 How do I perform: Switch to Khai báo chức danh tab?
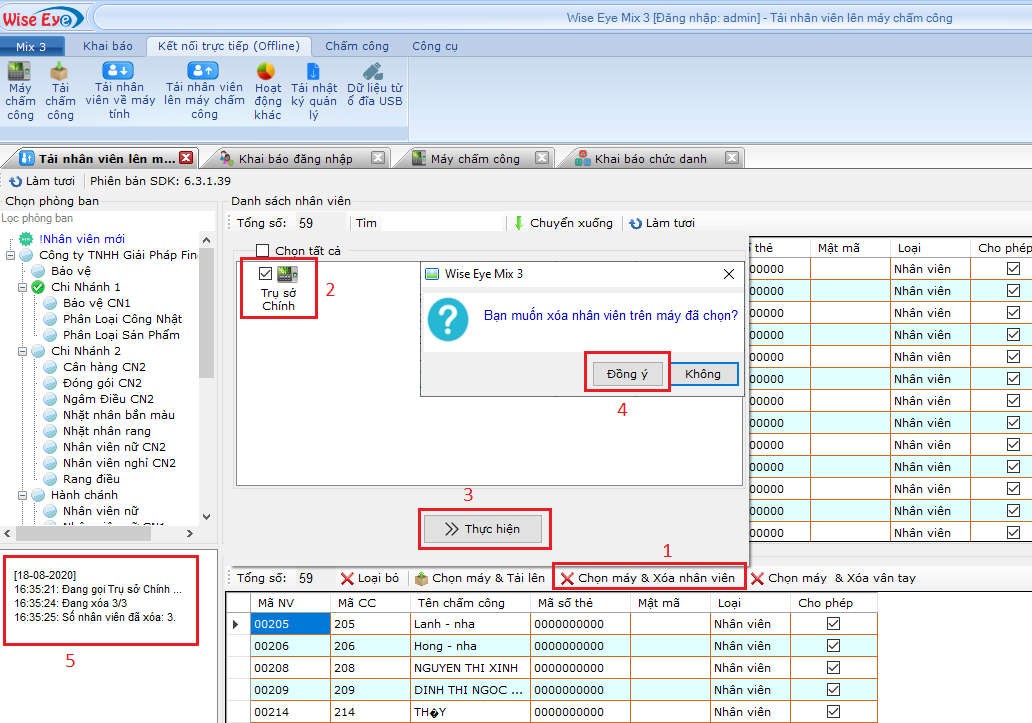tap(650, 158)
